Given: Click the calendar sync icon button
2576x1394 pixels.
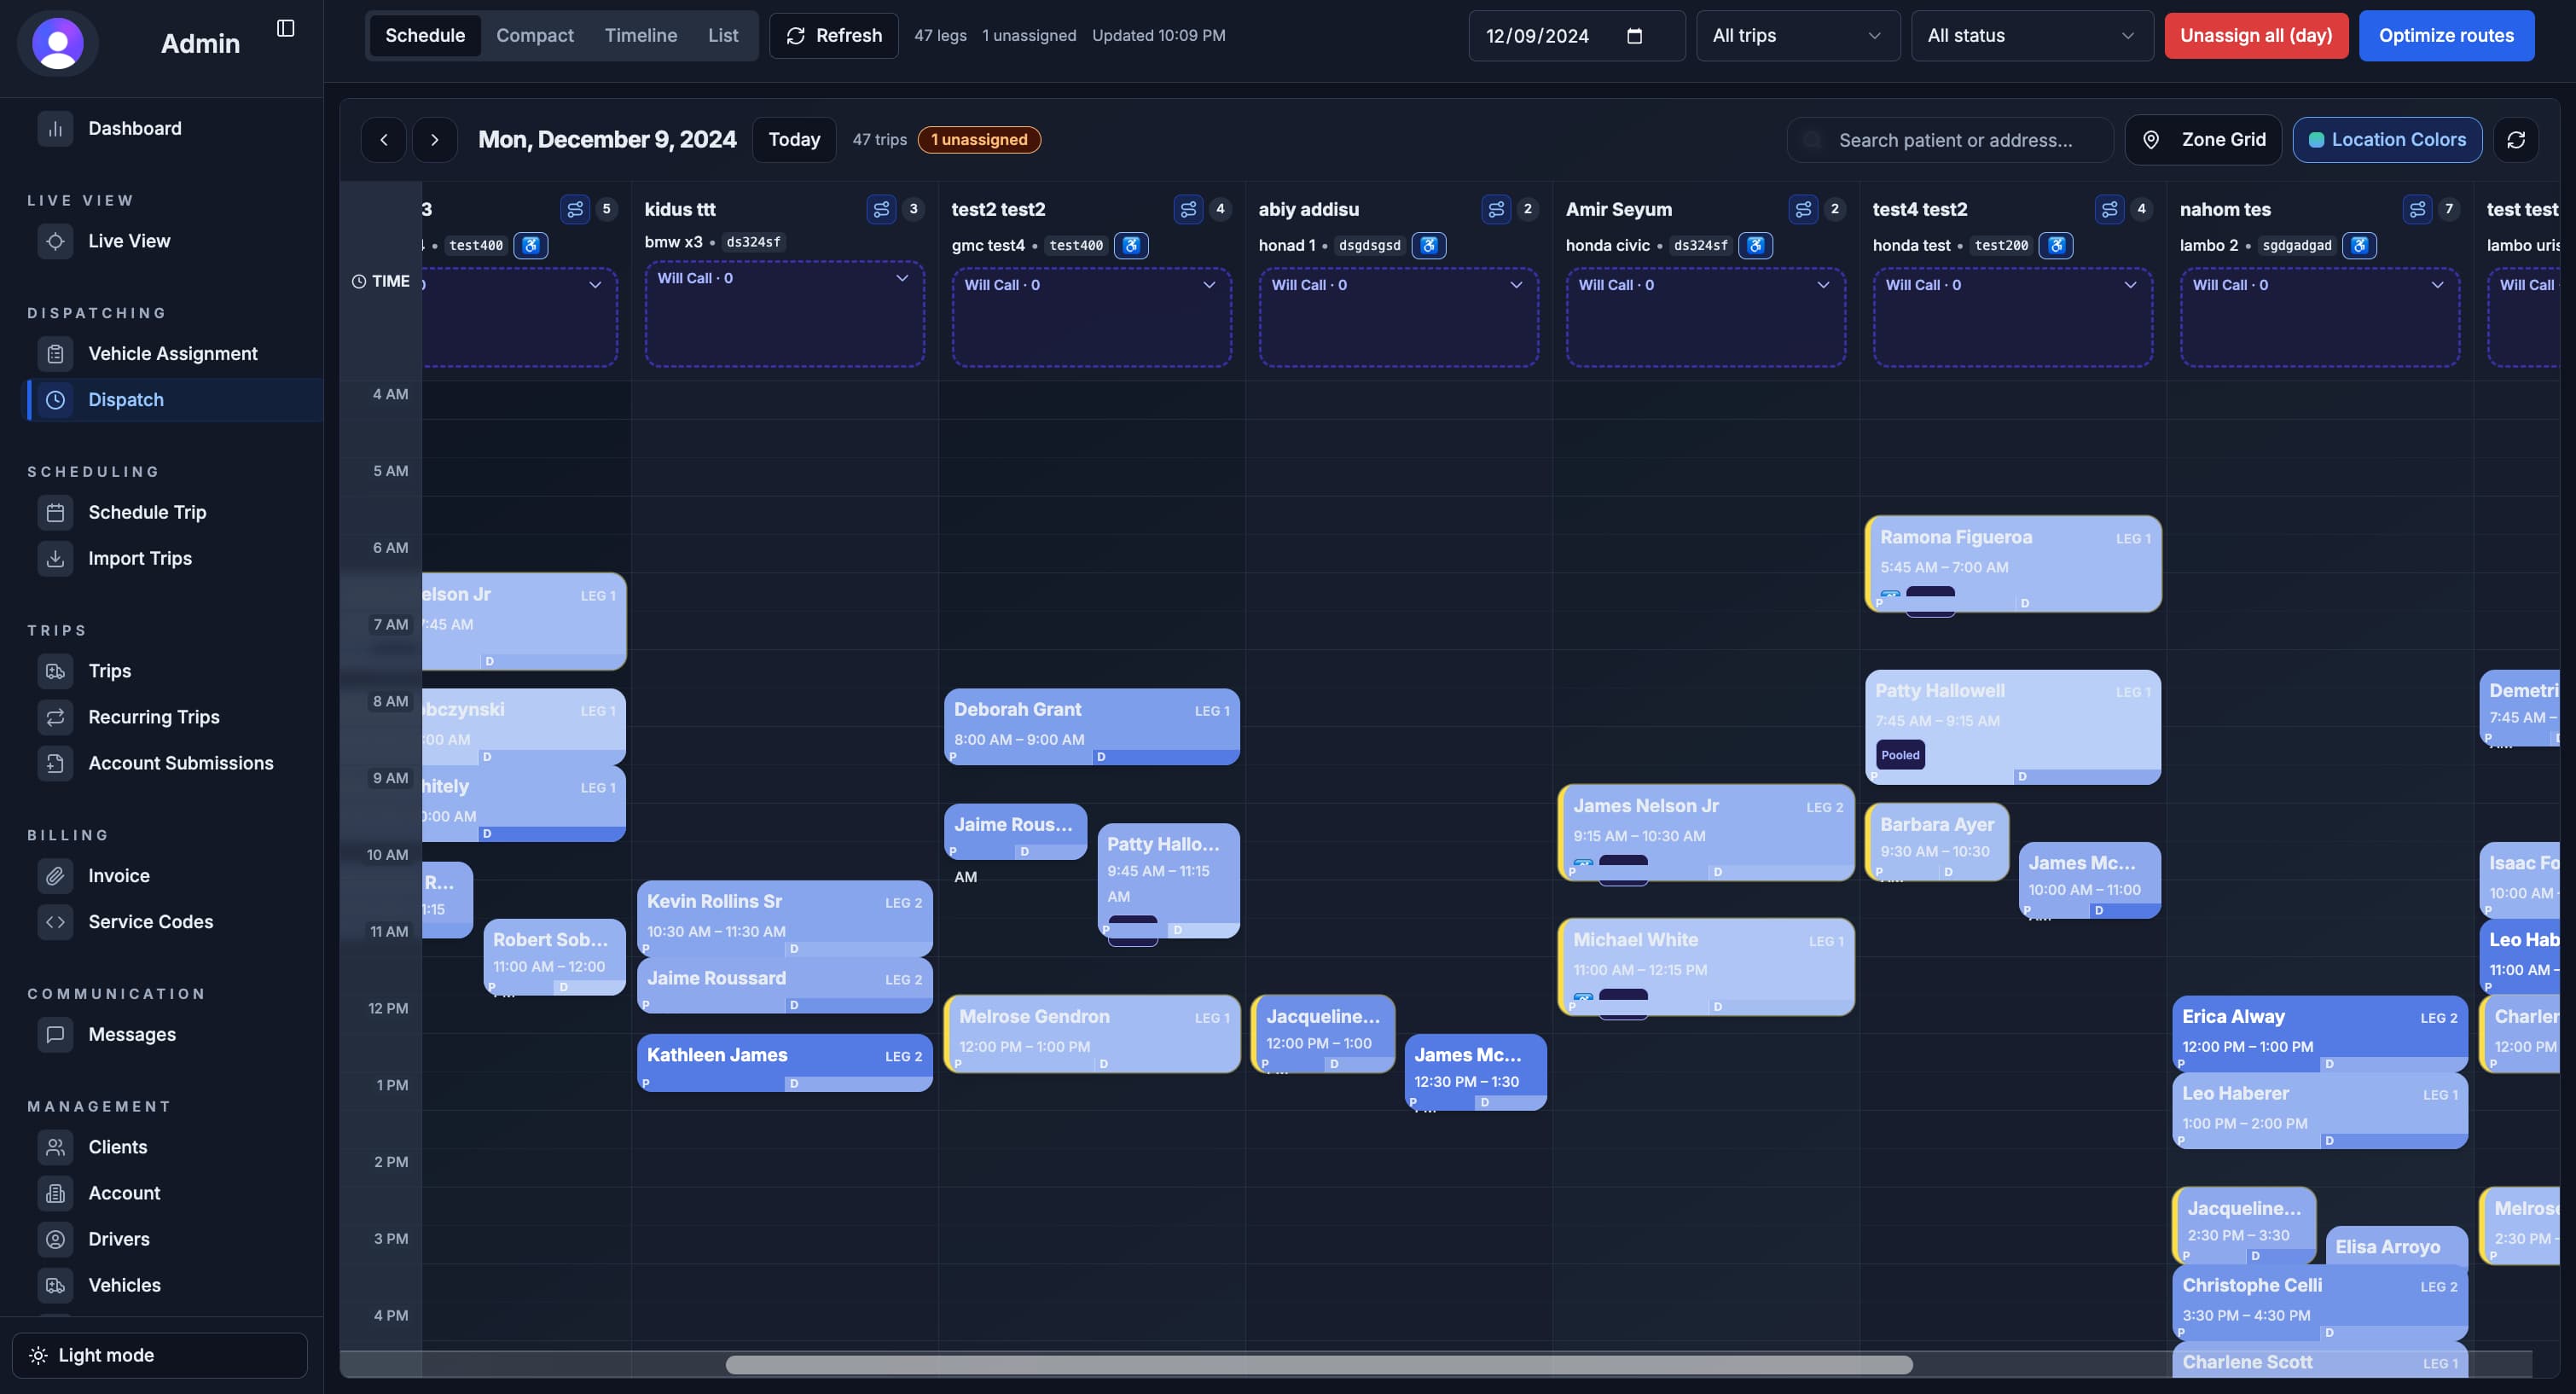Looking at the screenshot, I should click(x=2516, y=140).
